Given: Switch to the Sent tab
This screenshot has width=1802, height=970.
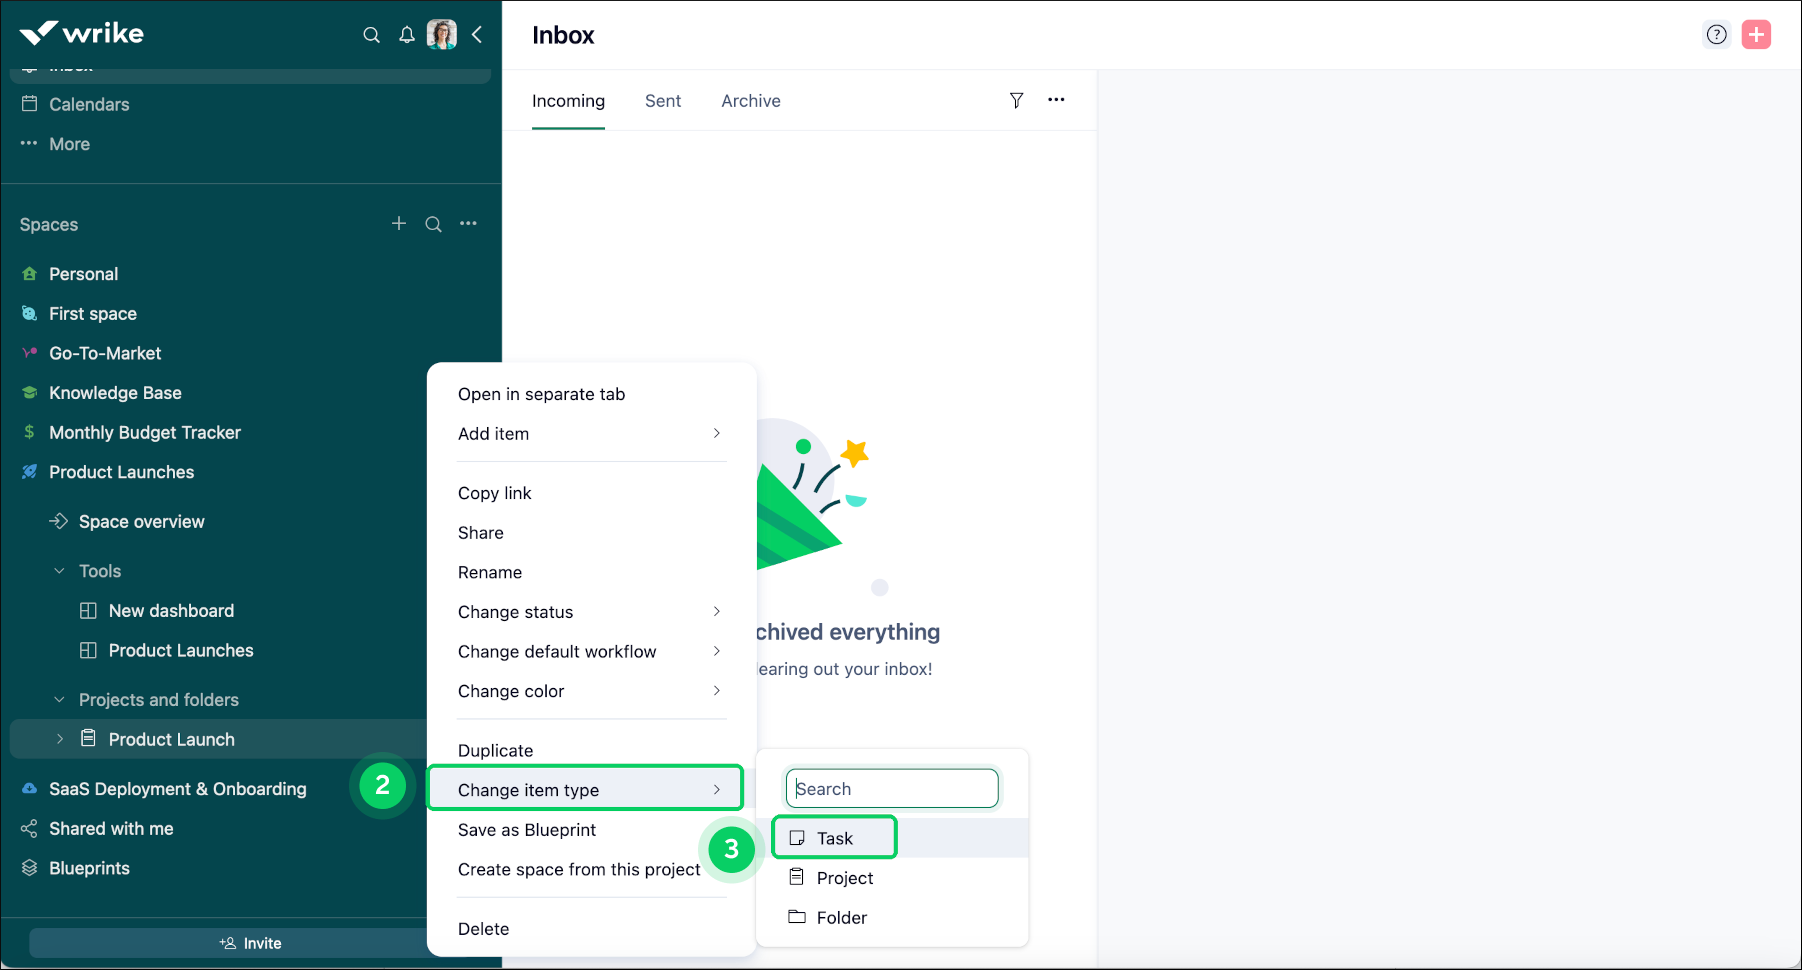Looking at the screenshot, I should (x=663, y=101).
